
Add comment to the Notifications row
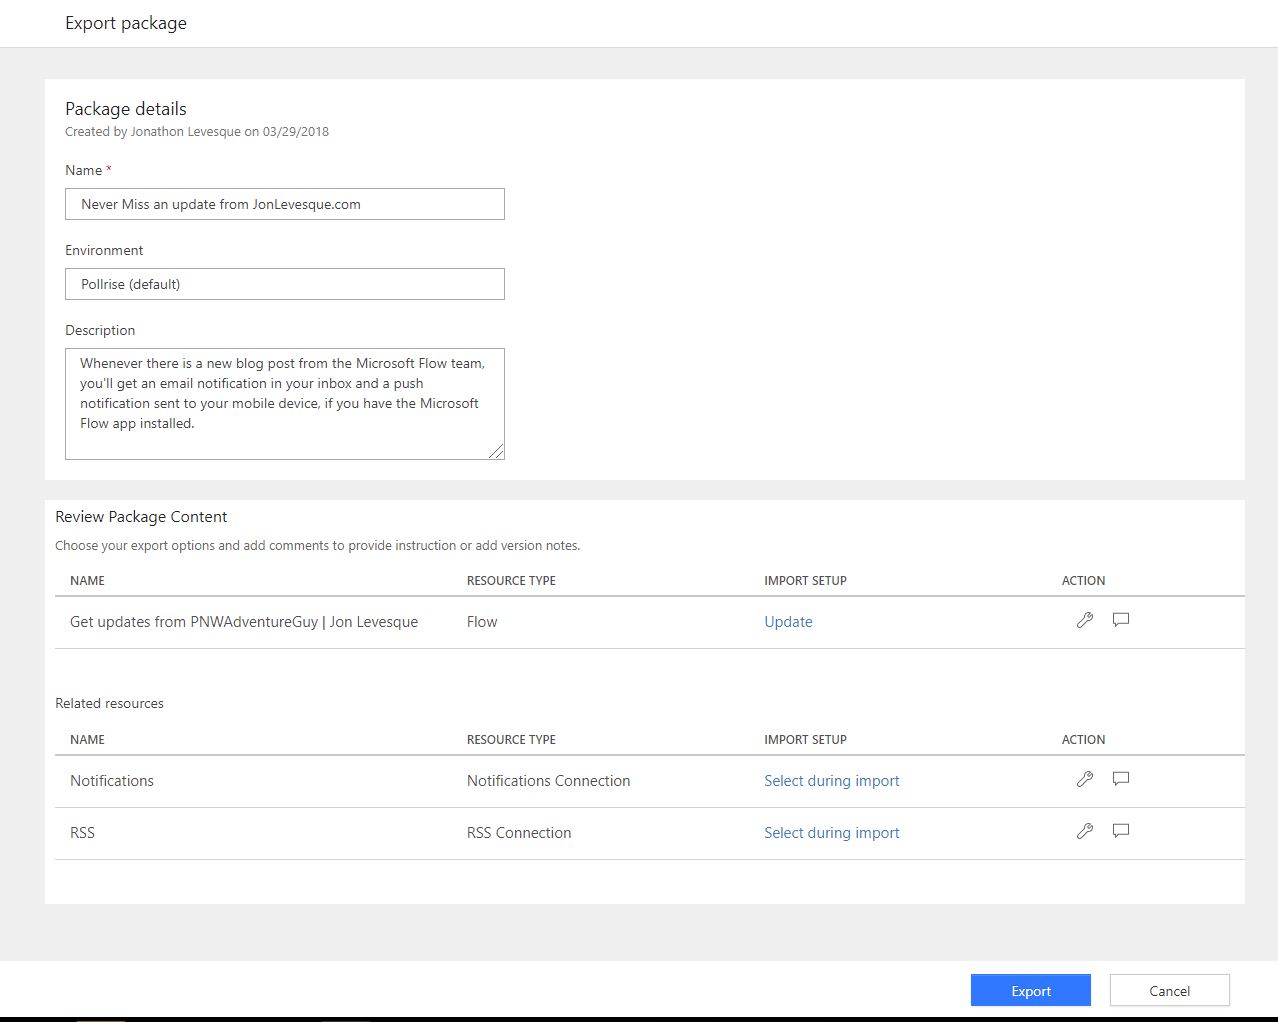pyautogui.click(x=1121, y=779)
